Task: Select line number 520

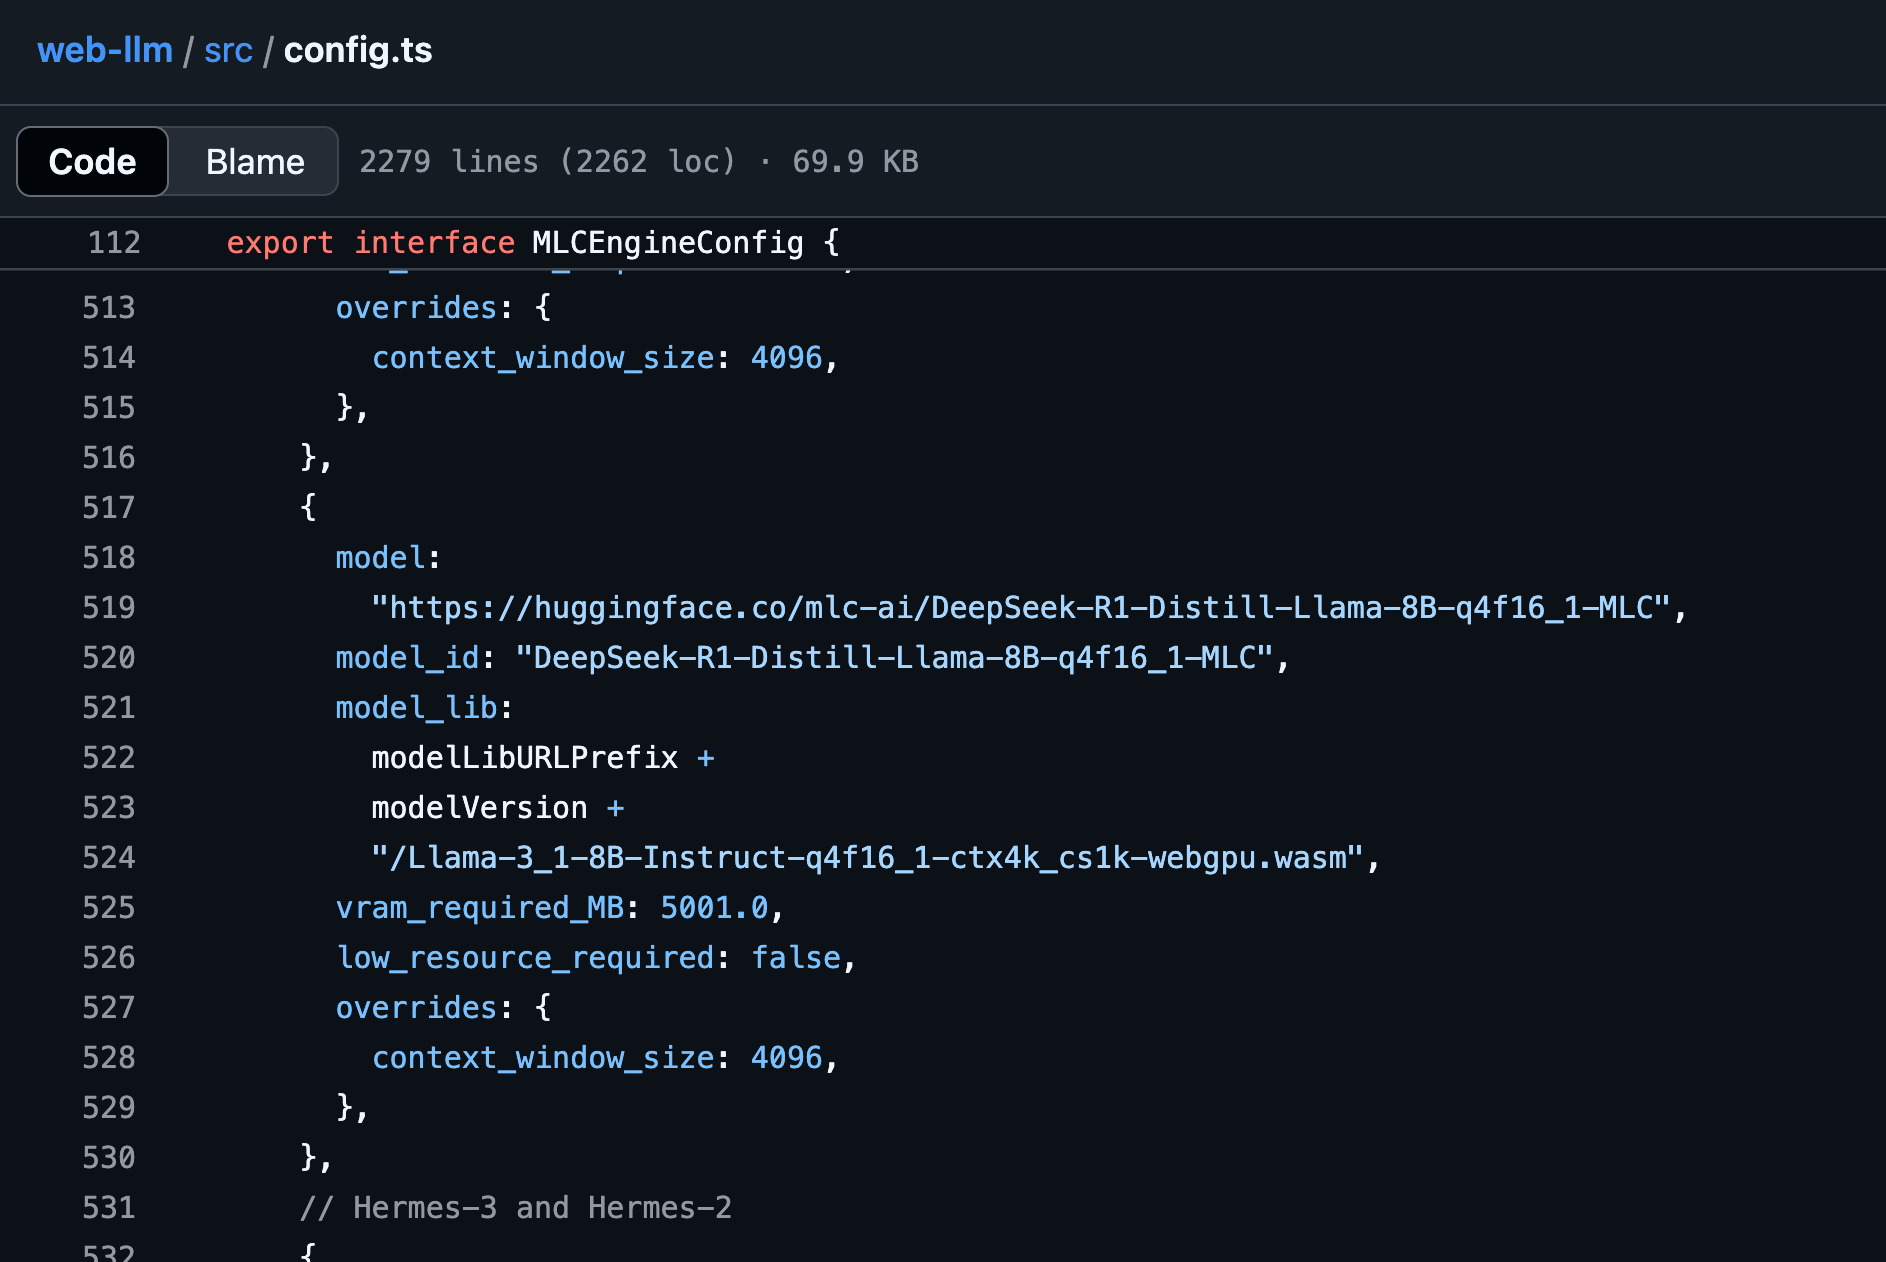Action: (x=108, y=657)
